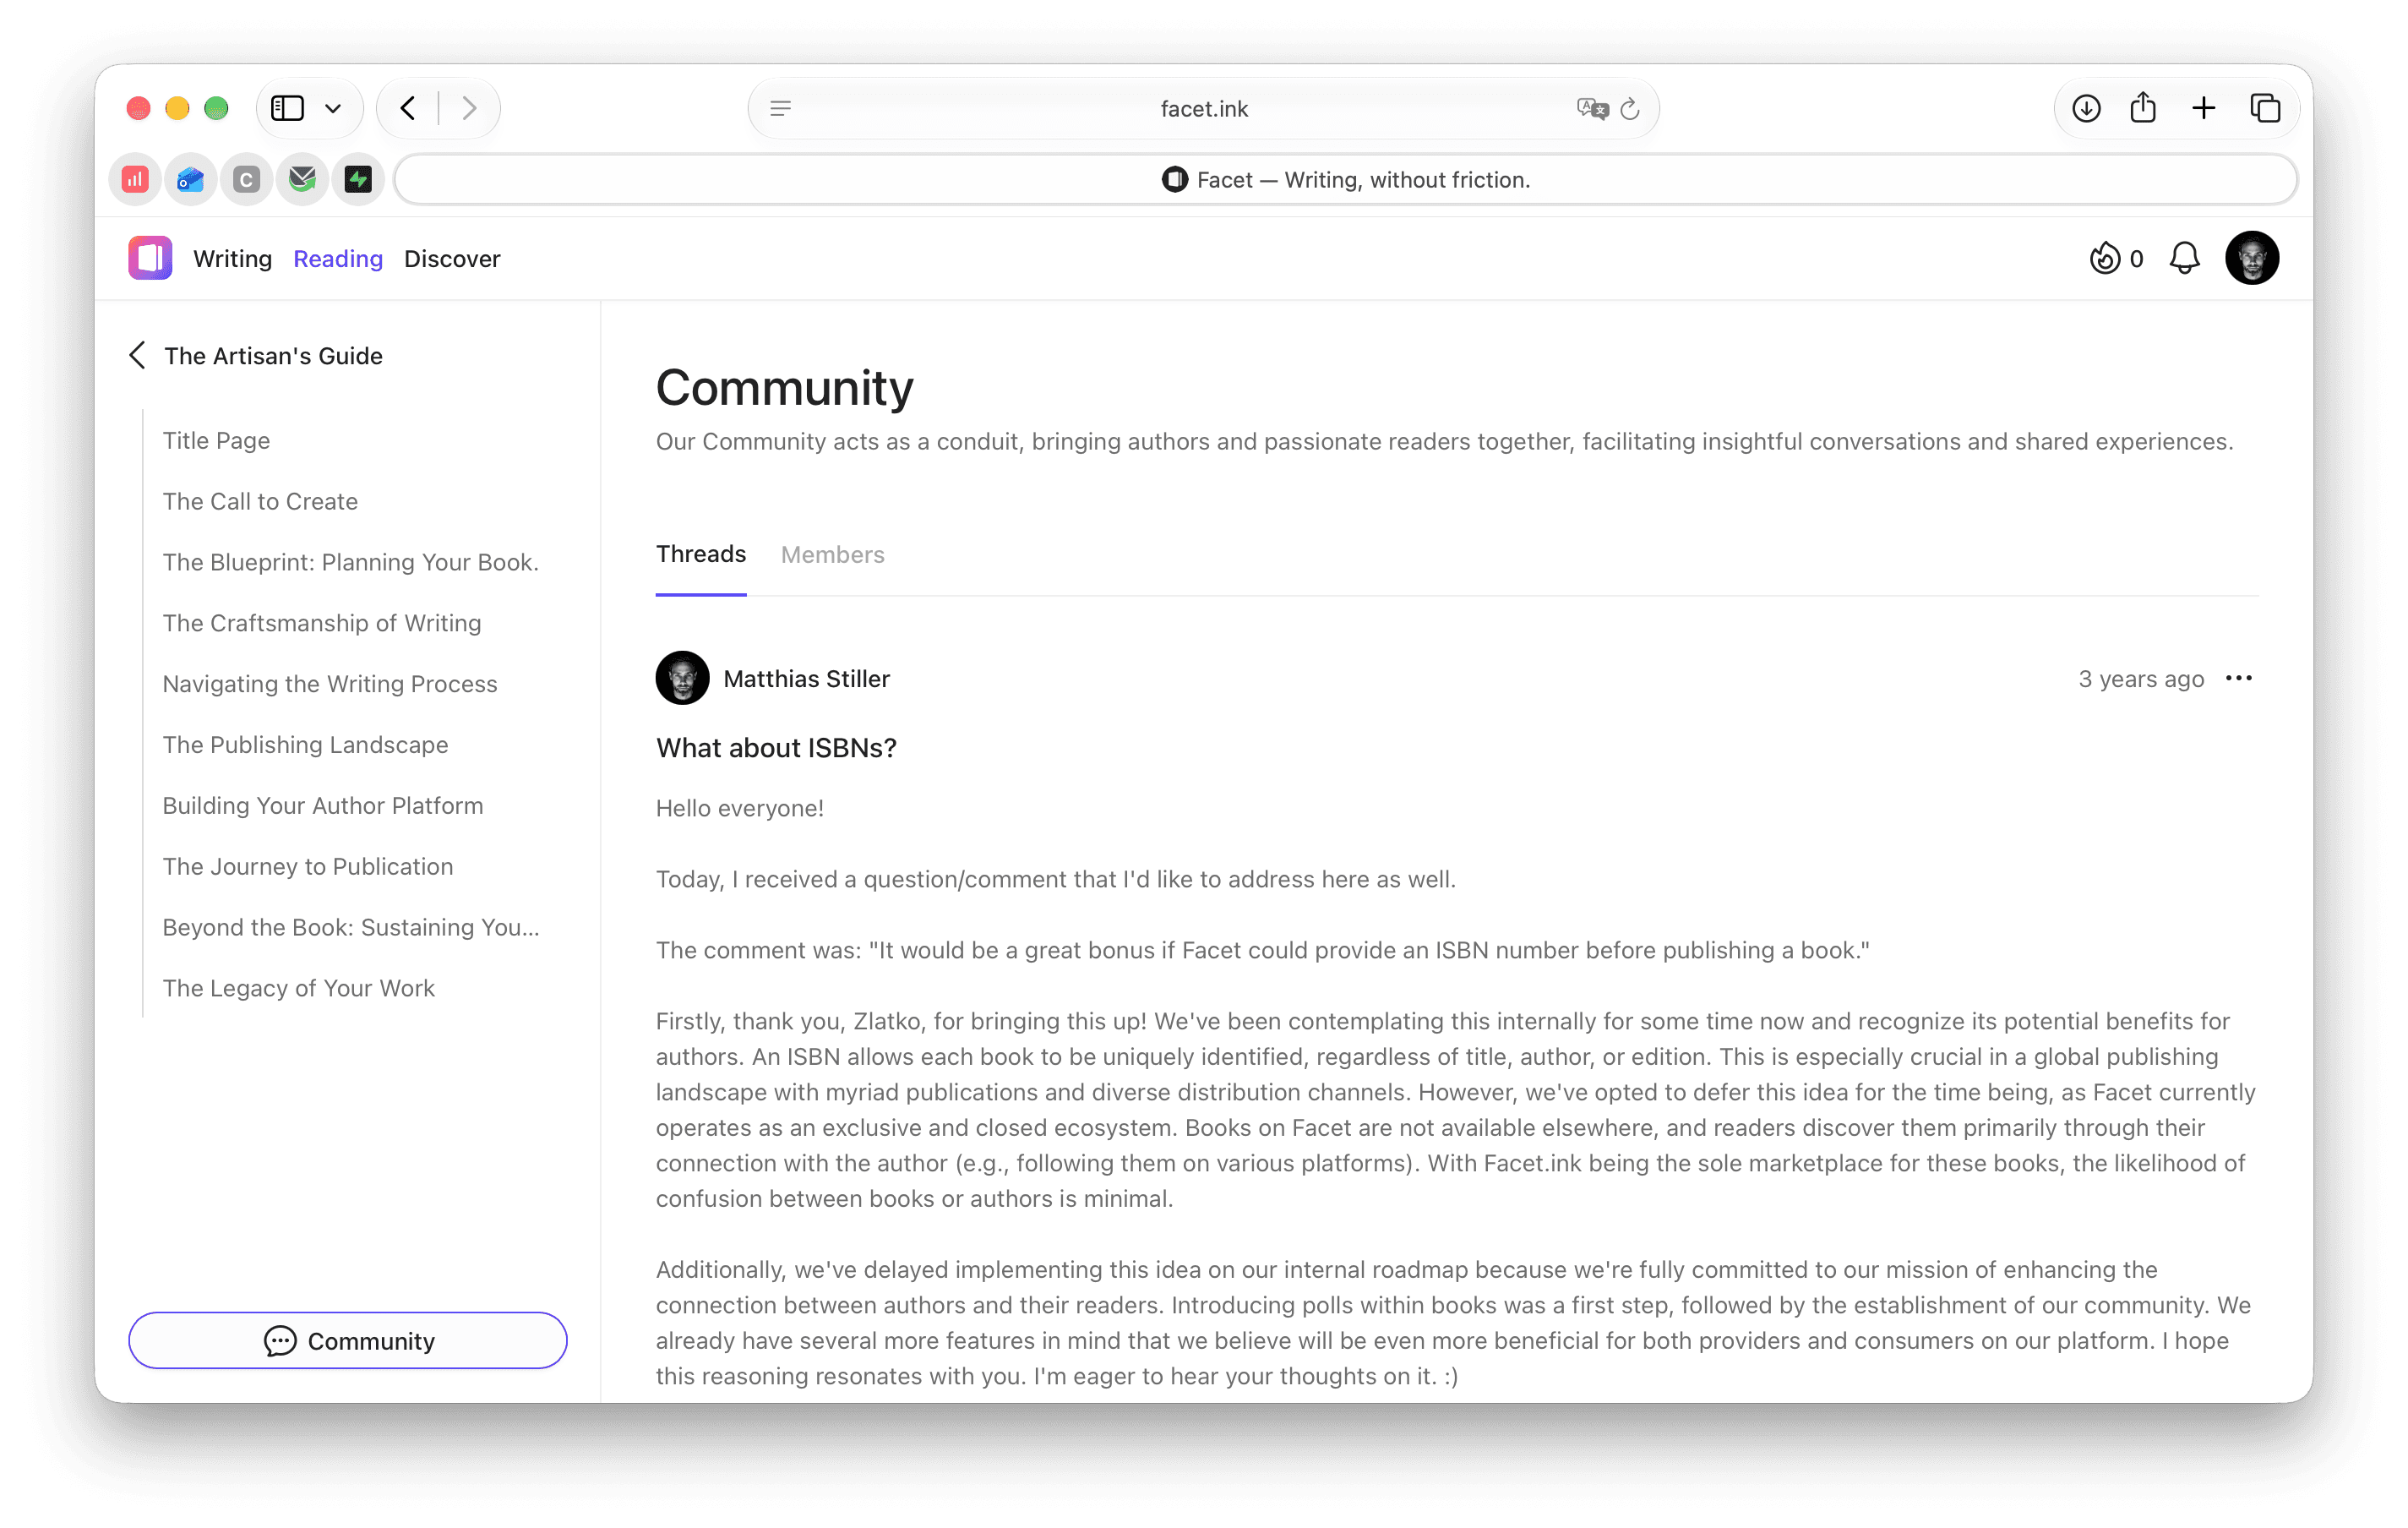Switch to the Members tab
2408x1528 pixels.
[x=832, y=554]
